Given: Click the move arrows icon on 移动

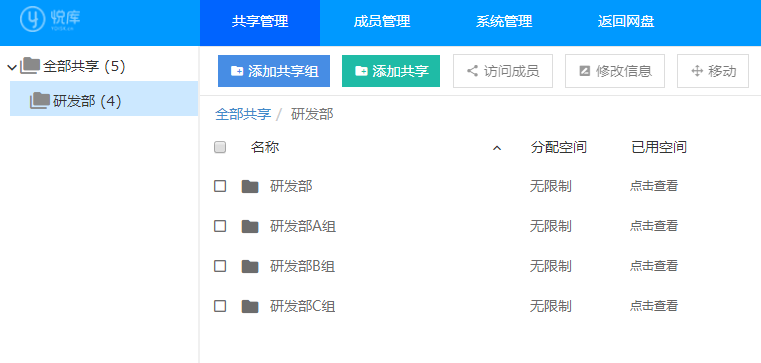Looking at the screenshot, I should (697, 71).
